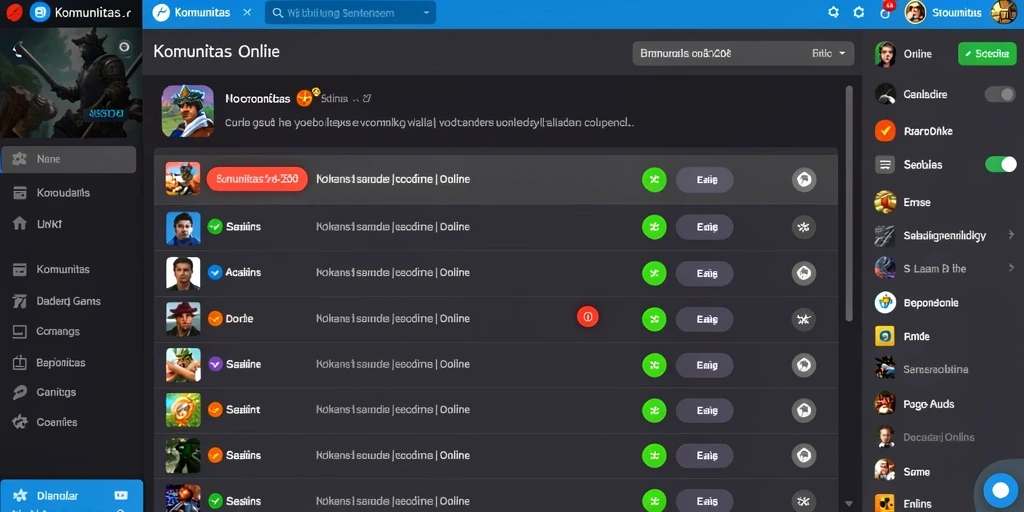This screenshot has width=1024, height=512.
Task: Click the green icon in the Acaiins row
Action: [654, 273]
